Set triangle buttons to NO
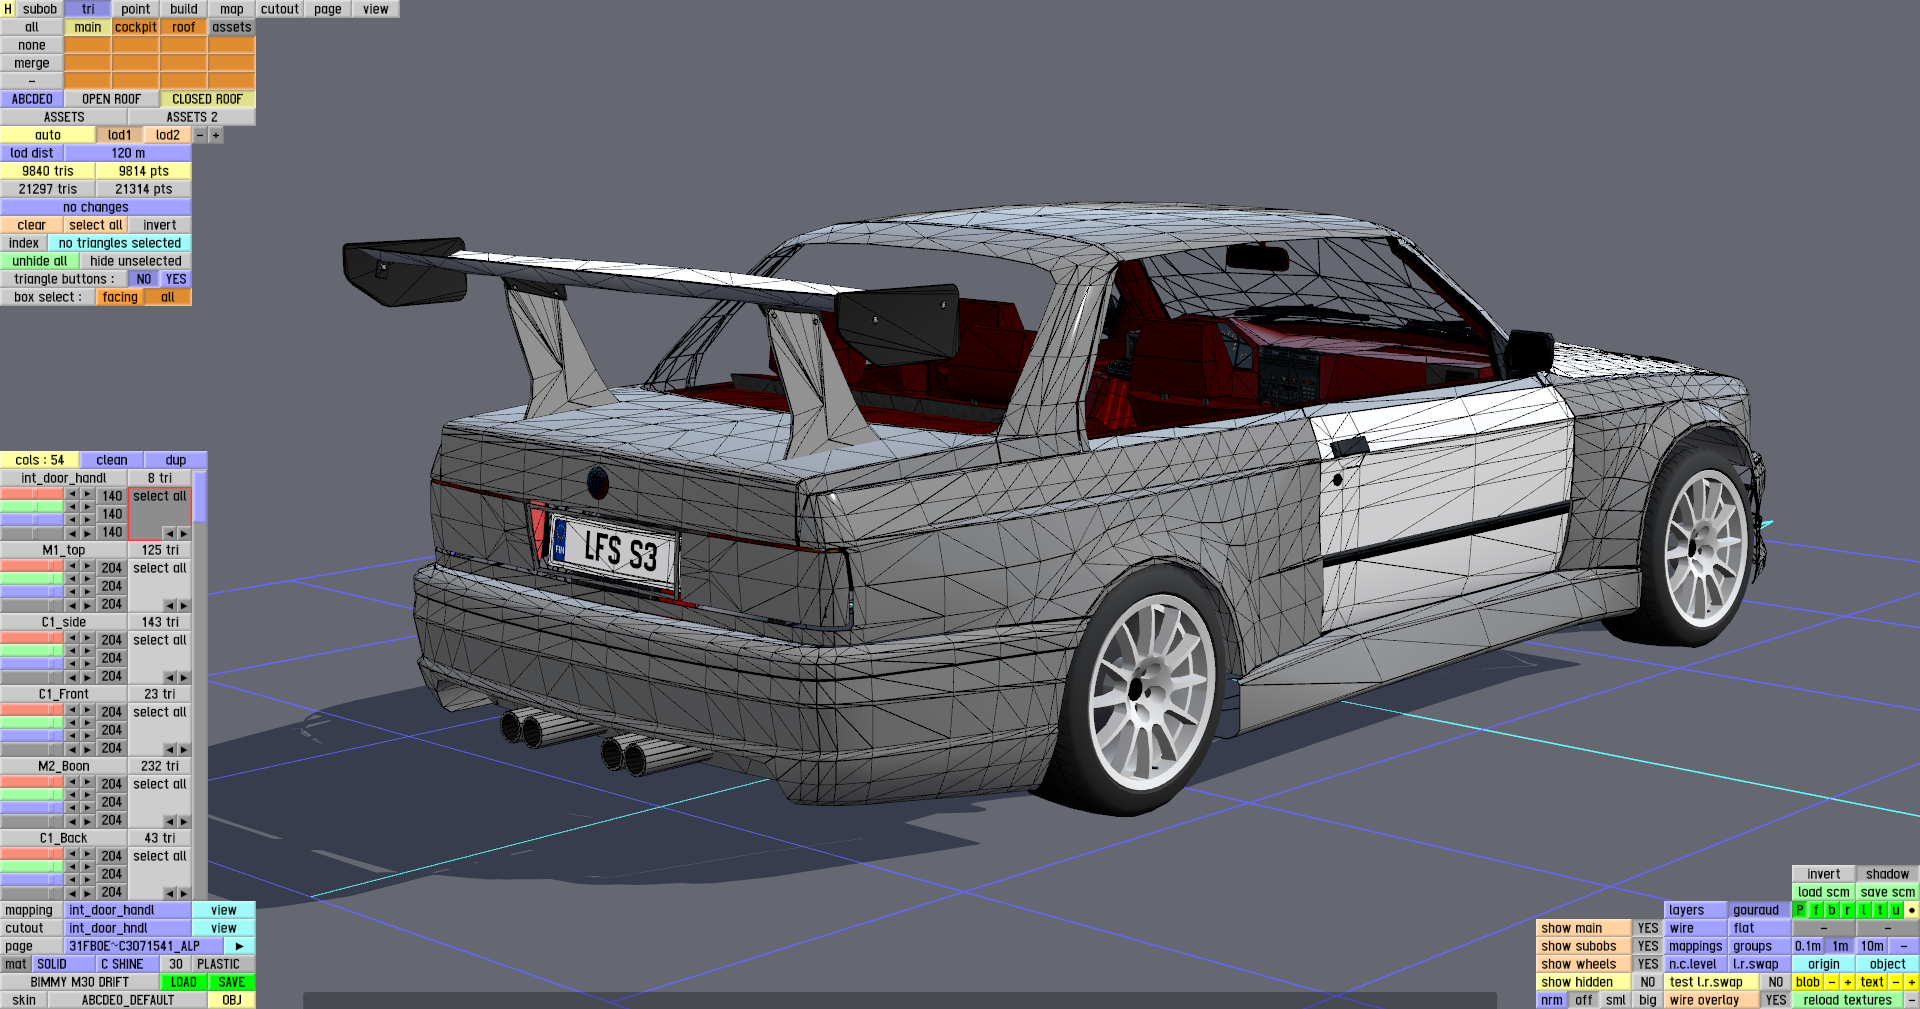The width and height of the screenshot is (1920, 1009). click(144, 279)
